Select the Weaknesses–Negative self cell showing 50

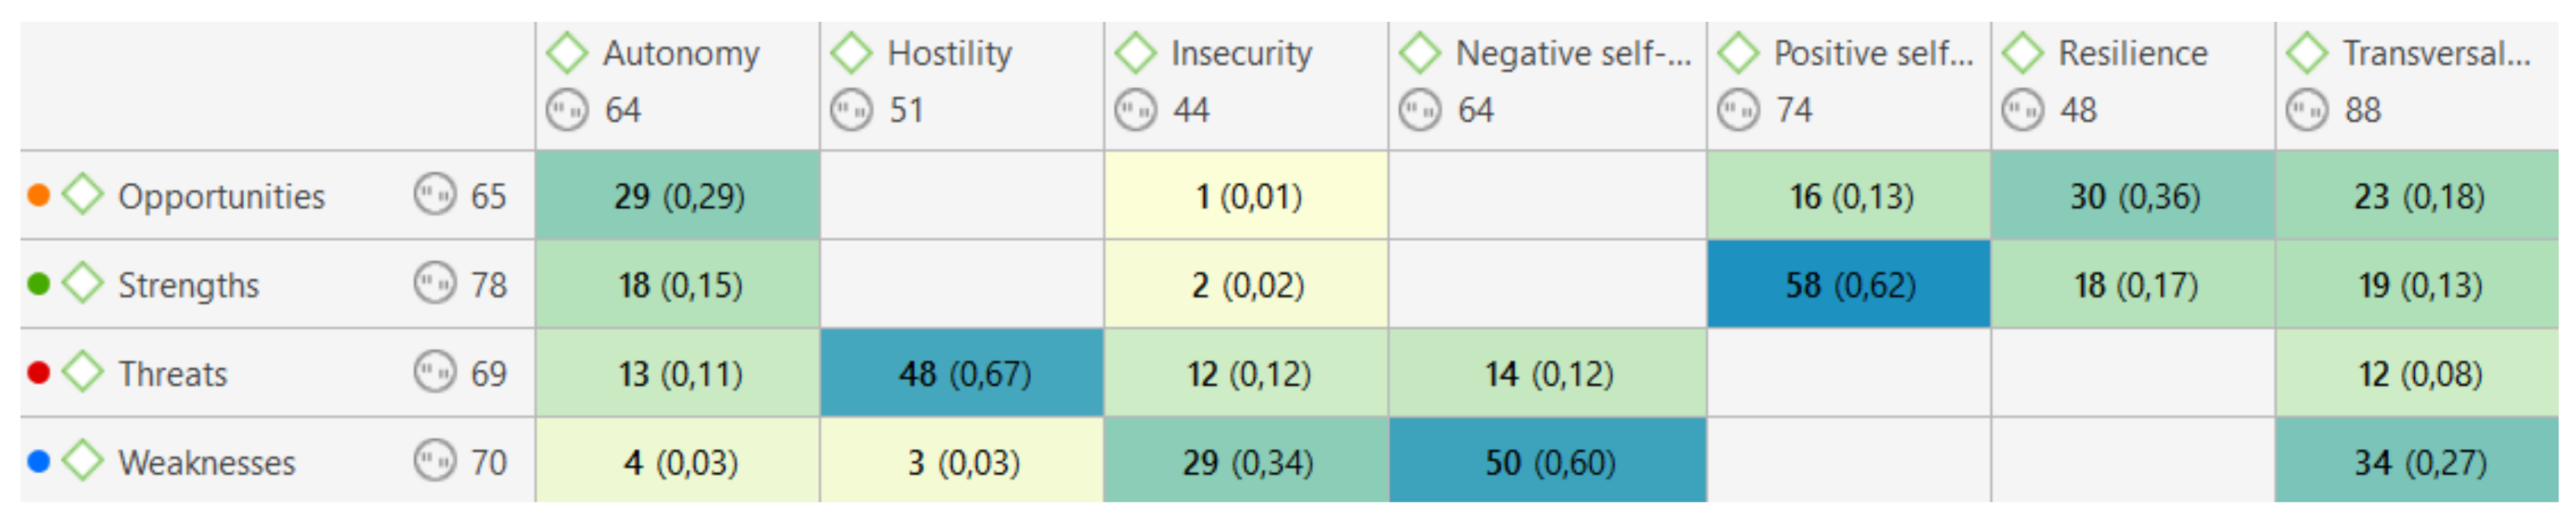tap(1548, 462)
